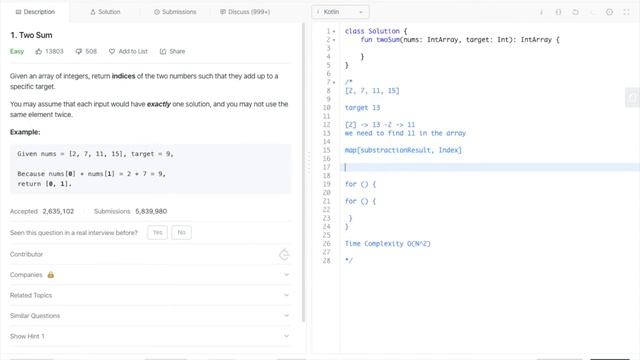Image resolution: width=640 pixels, height=360 pixels.
Task: Click the lock icon next to Companies
Action: pyautogui.click(x=51, y=275)
